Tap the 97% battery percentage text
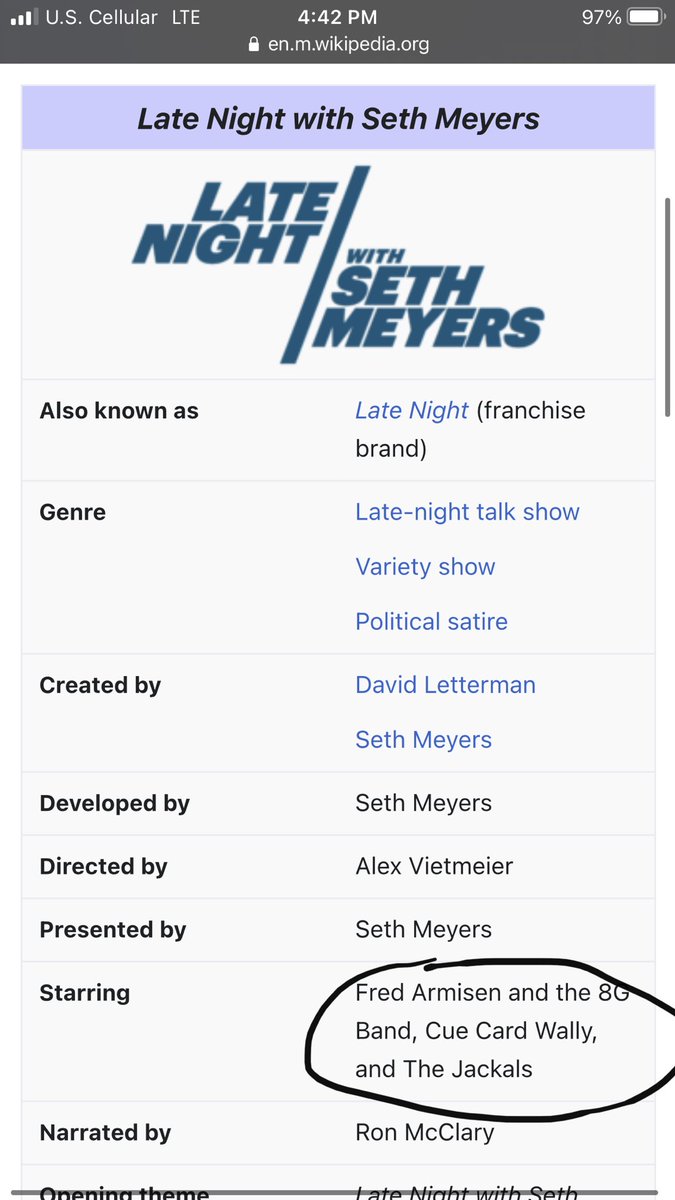The height and width of the screenshot is (1200, 675). point(602,18)
